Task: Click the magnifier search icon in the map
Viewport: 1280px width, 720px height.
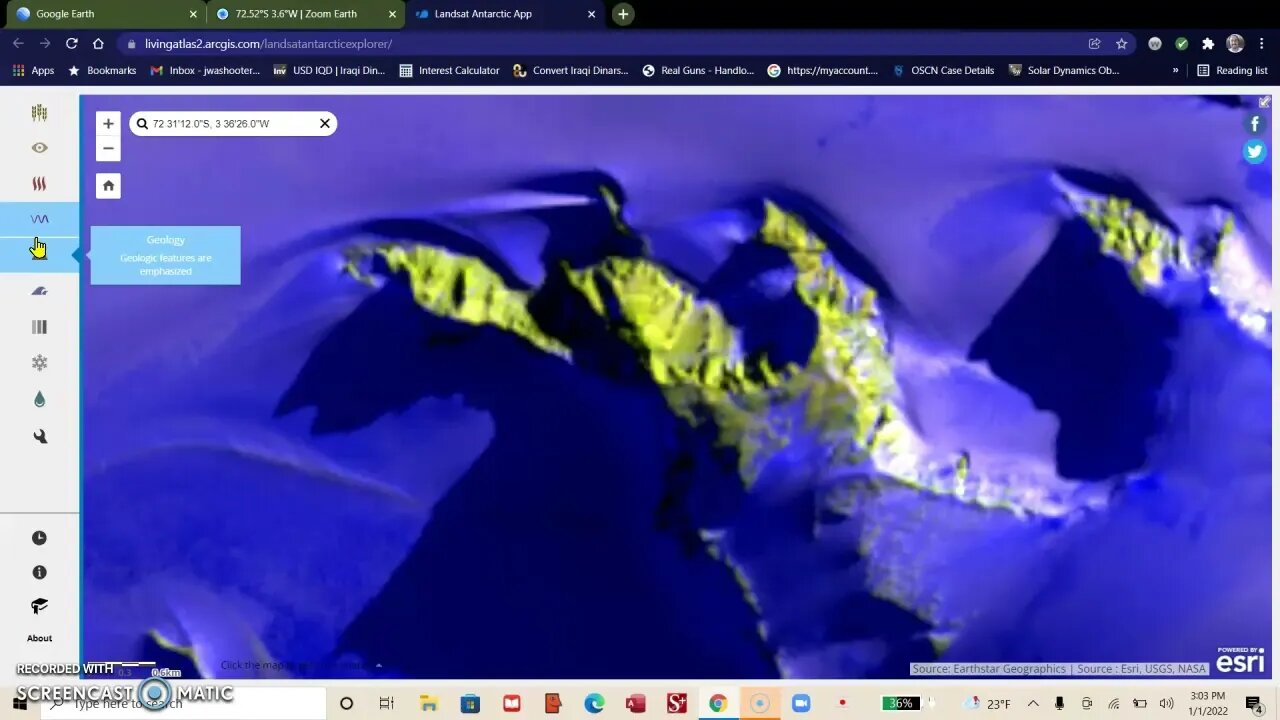Action: [142, 124]
